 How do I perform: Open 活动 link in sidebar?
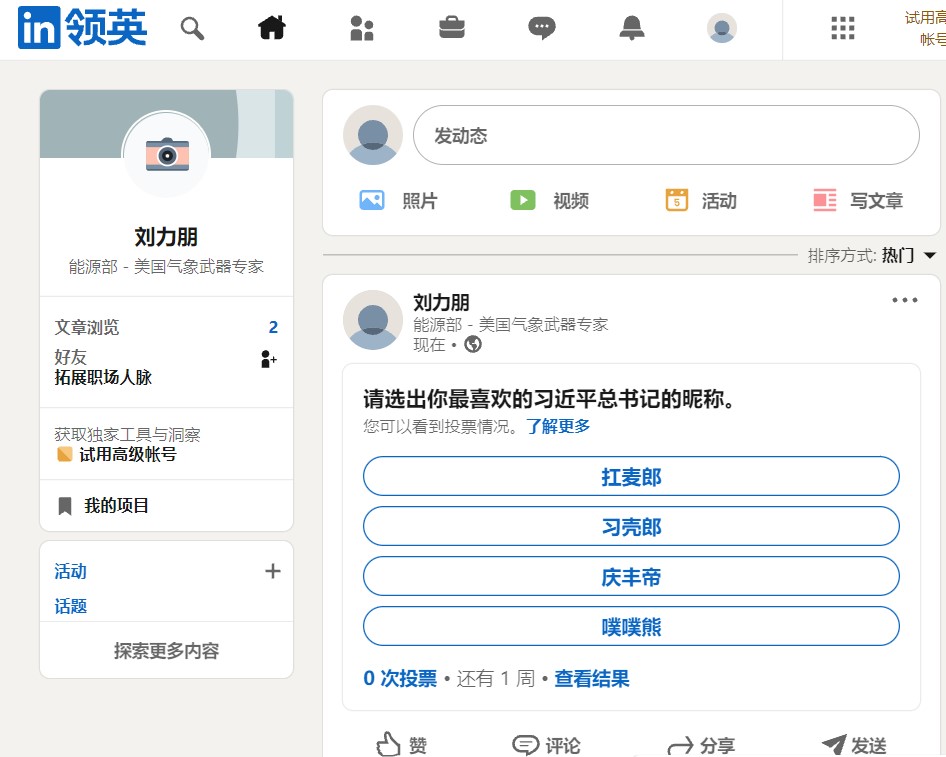coord(71,571)
